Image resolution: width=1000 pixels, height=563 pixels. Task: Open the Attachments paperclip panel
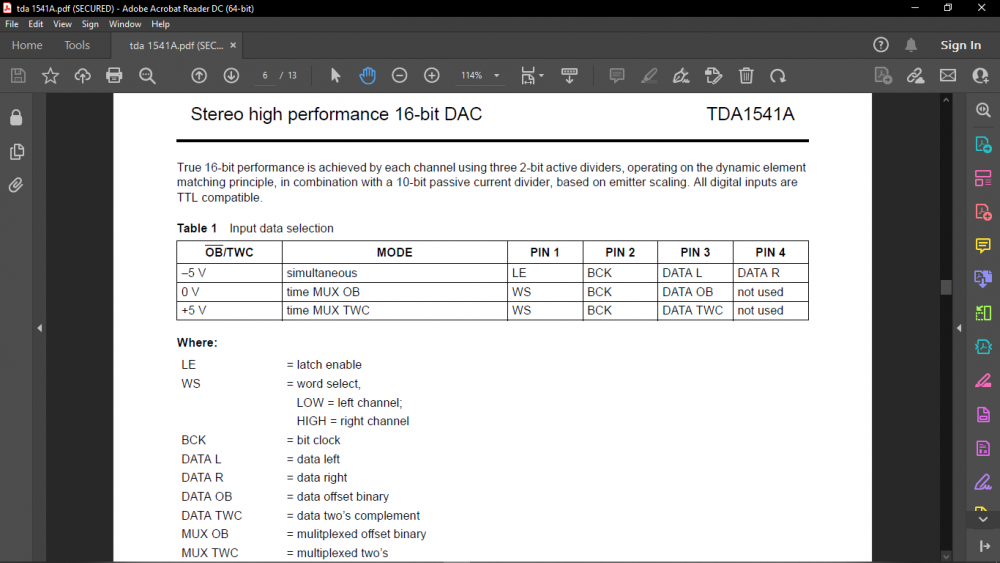click(x=16, y=185)
